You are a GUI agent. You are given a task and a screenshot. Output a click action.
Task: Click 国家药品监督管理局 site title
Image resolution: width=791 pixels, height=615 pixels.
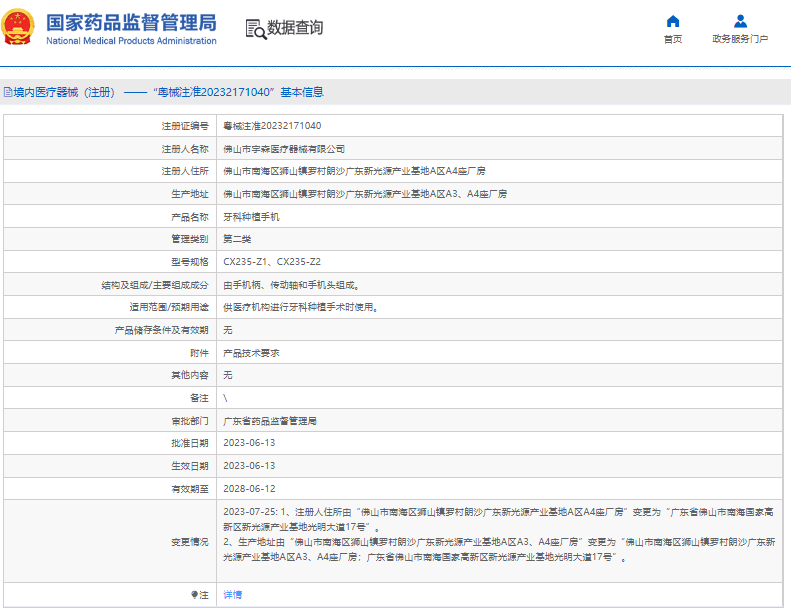(x=131, y=23)
